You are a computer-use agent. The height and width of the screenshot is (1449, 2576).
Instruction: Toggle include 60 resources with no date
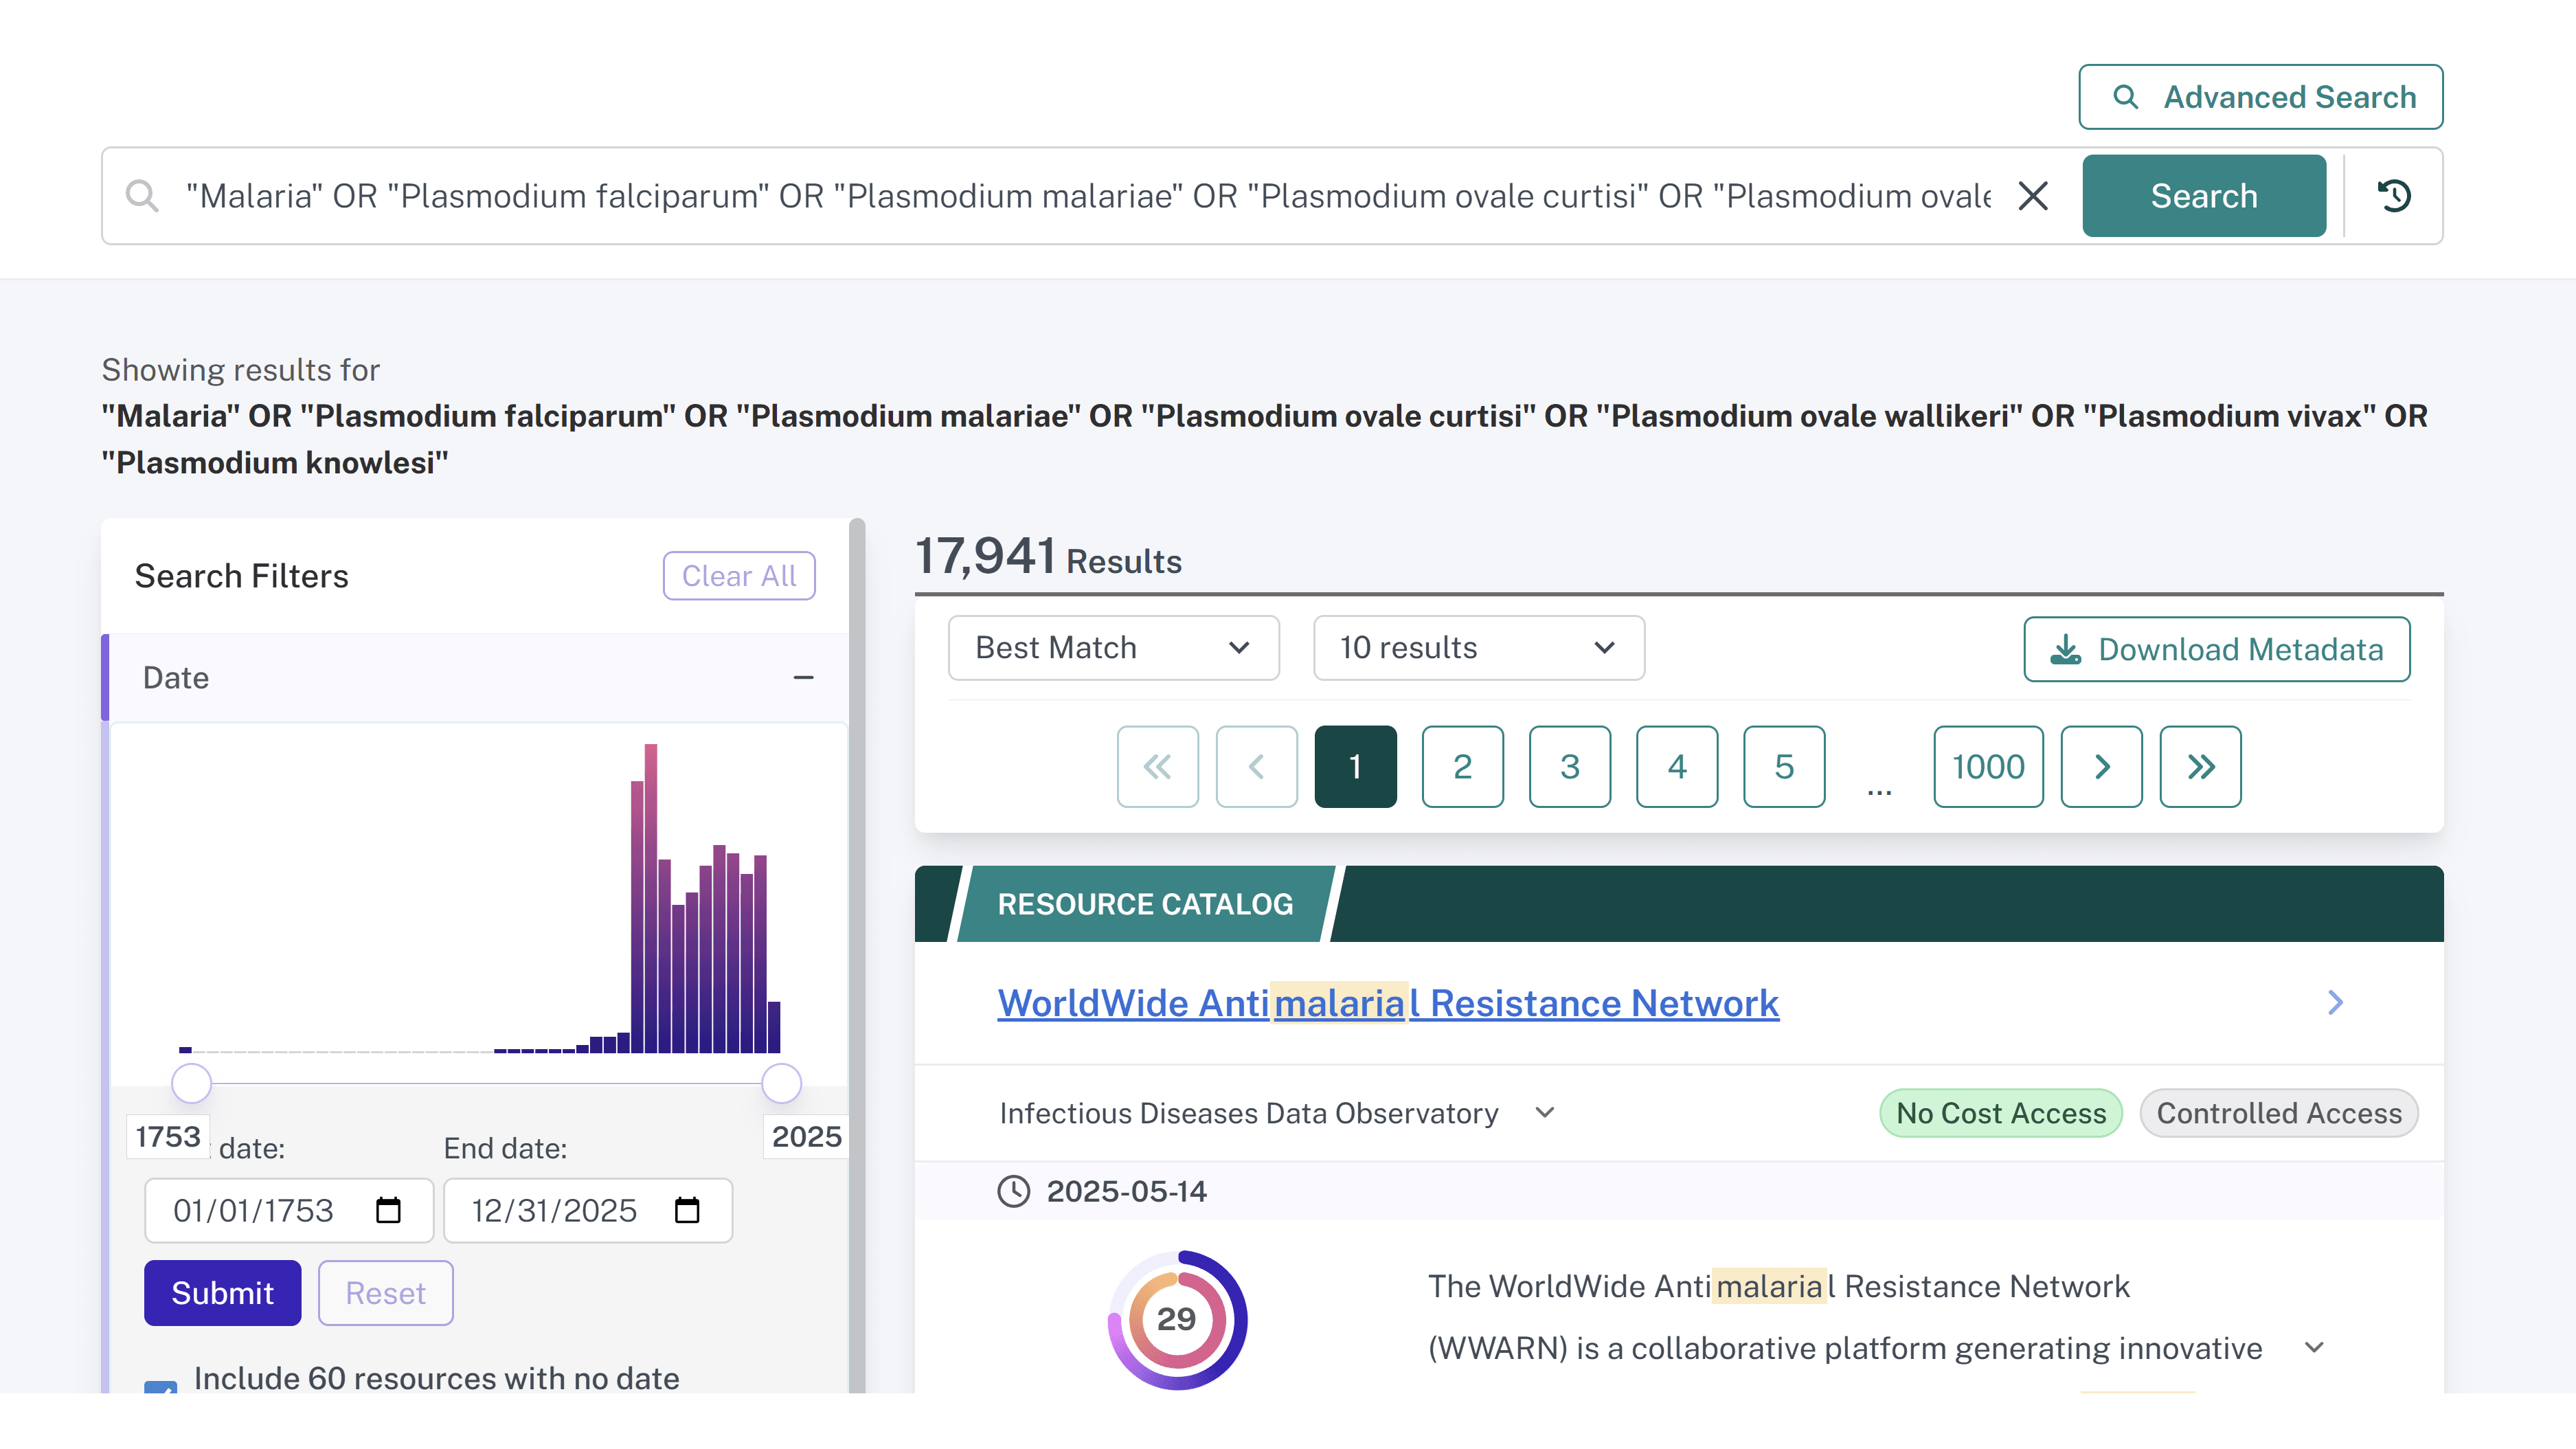pos(160,1387)
